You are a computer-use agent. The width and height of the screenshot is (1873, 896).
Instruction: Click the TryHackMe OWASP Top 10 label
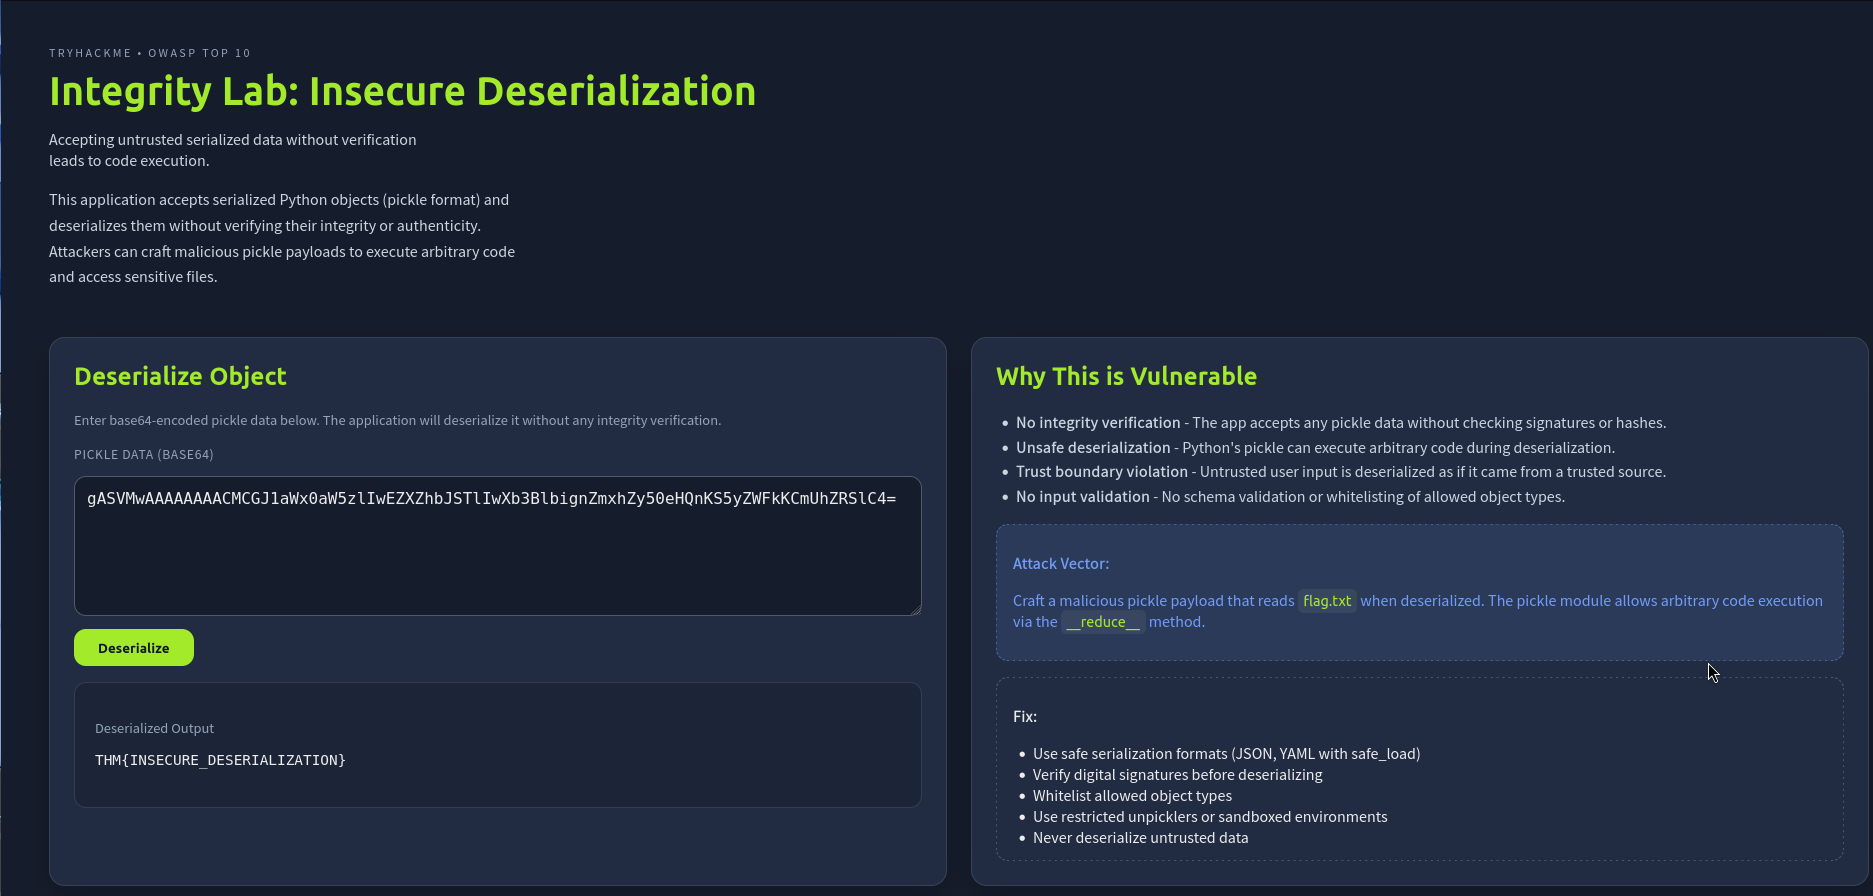pos(150,53)
